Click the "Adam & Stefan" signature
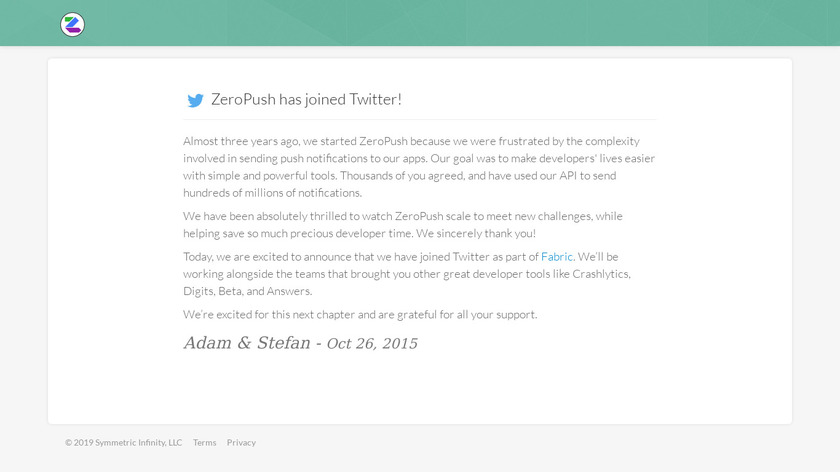The height and width of the screenshot is (472, 840). (246, 343)
